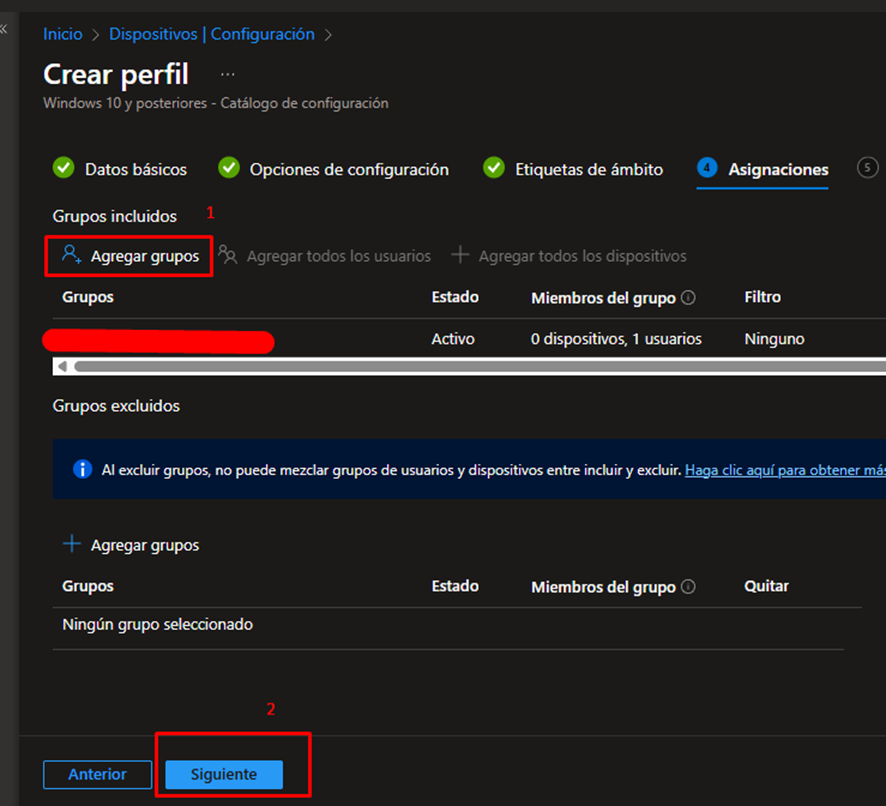Screen dimensions: 886x806
Task: Open the Haga clic aquí para obtener más link
Action: point(784,469)
